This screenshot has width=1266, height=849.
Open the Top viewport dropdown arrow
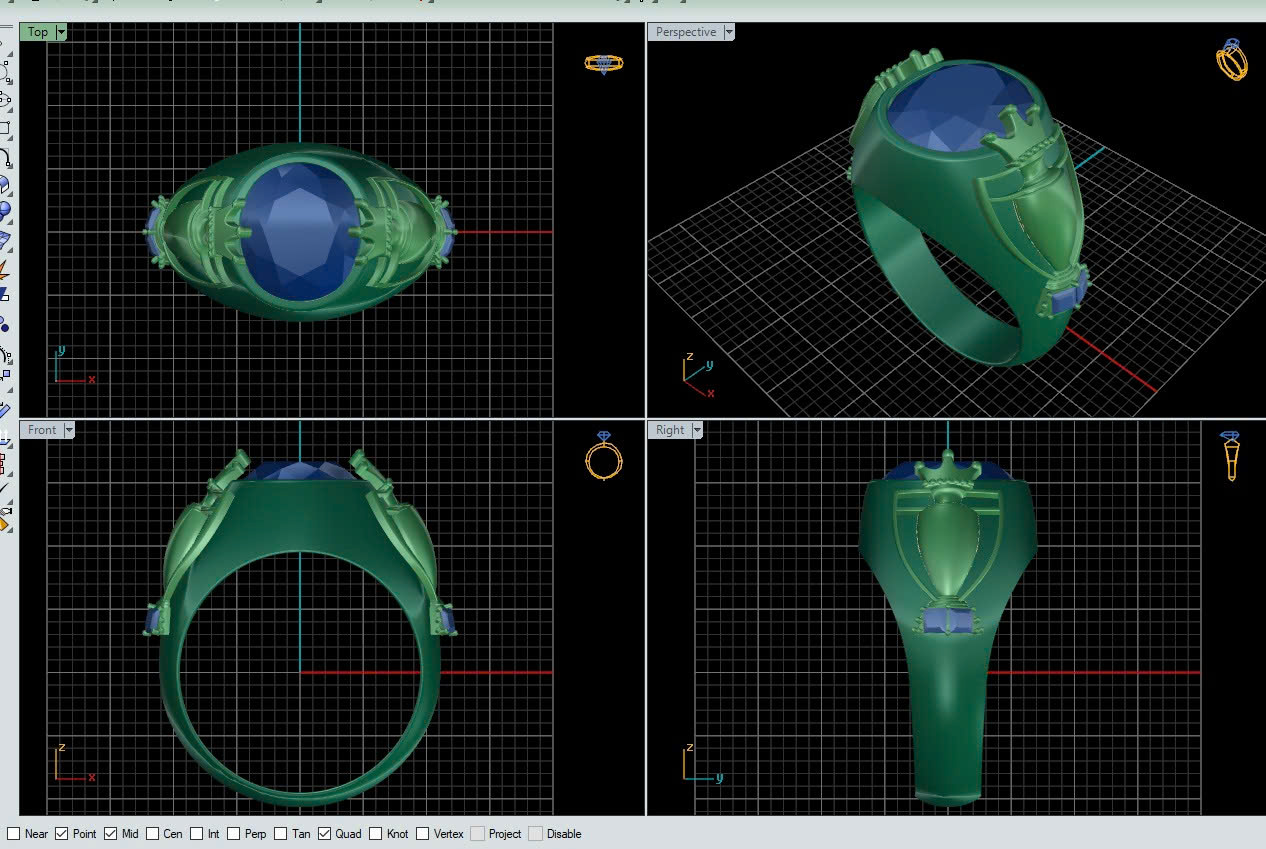(62, 32)
